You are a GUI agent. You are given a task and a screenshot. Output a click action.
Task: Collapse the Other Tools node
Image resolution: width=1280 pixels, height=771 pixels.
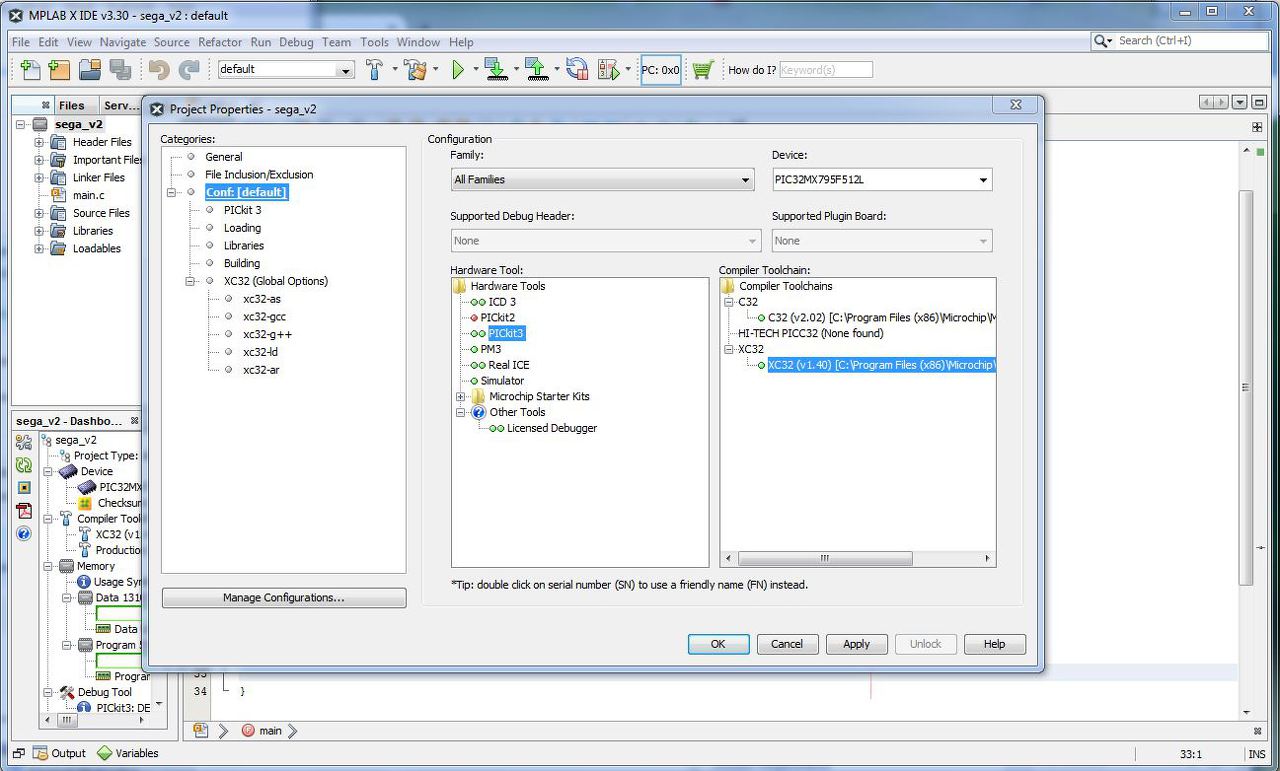tap(461, 412)
